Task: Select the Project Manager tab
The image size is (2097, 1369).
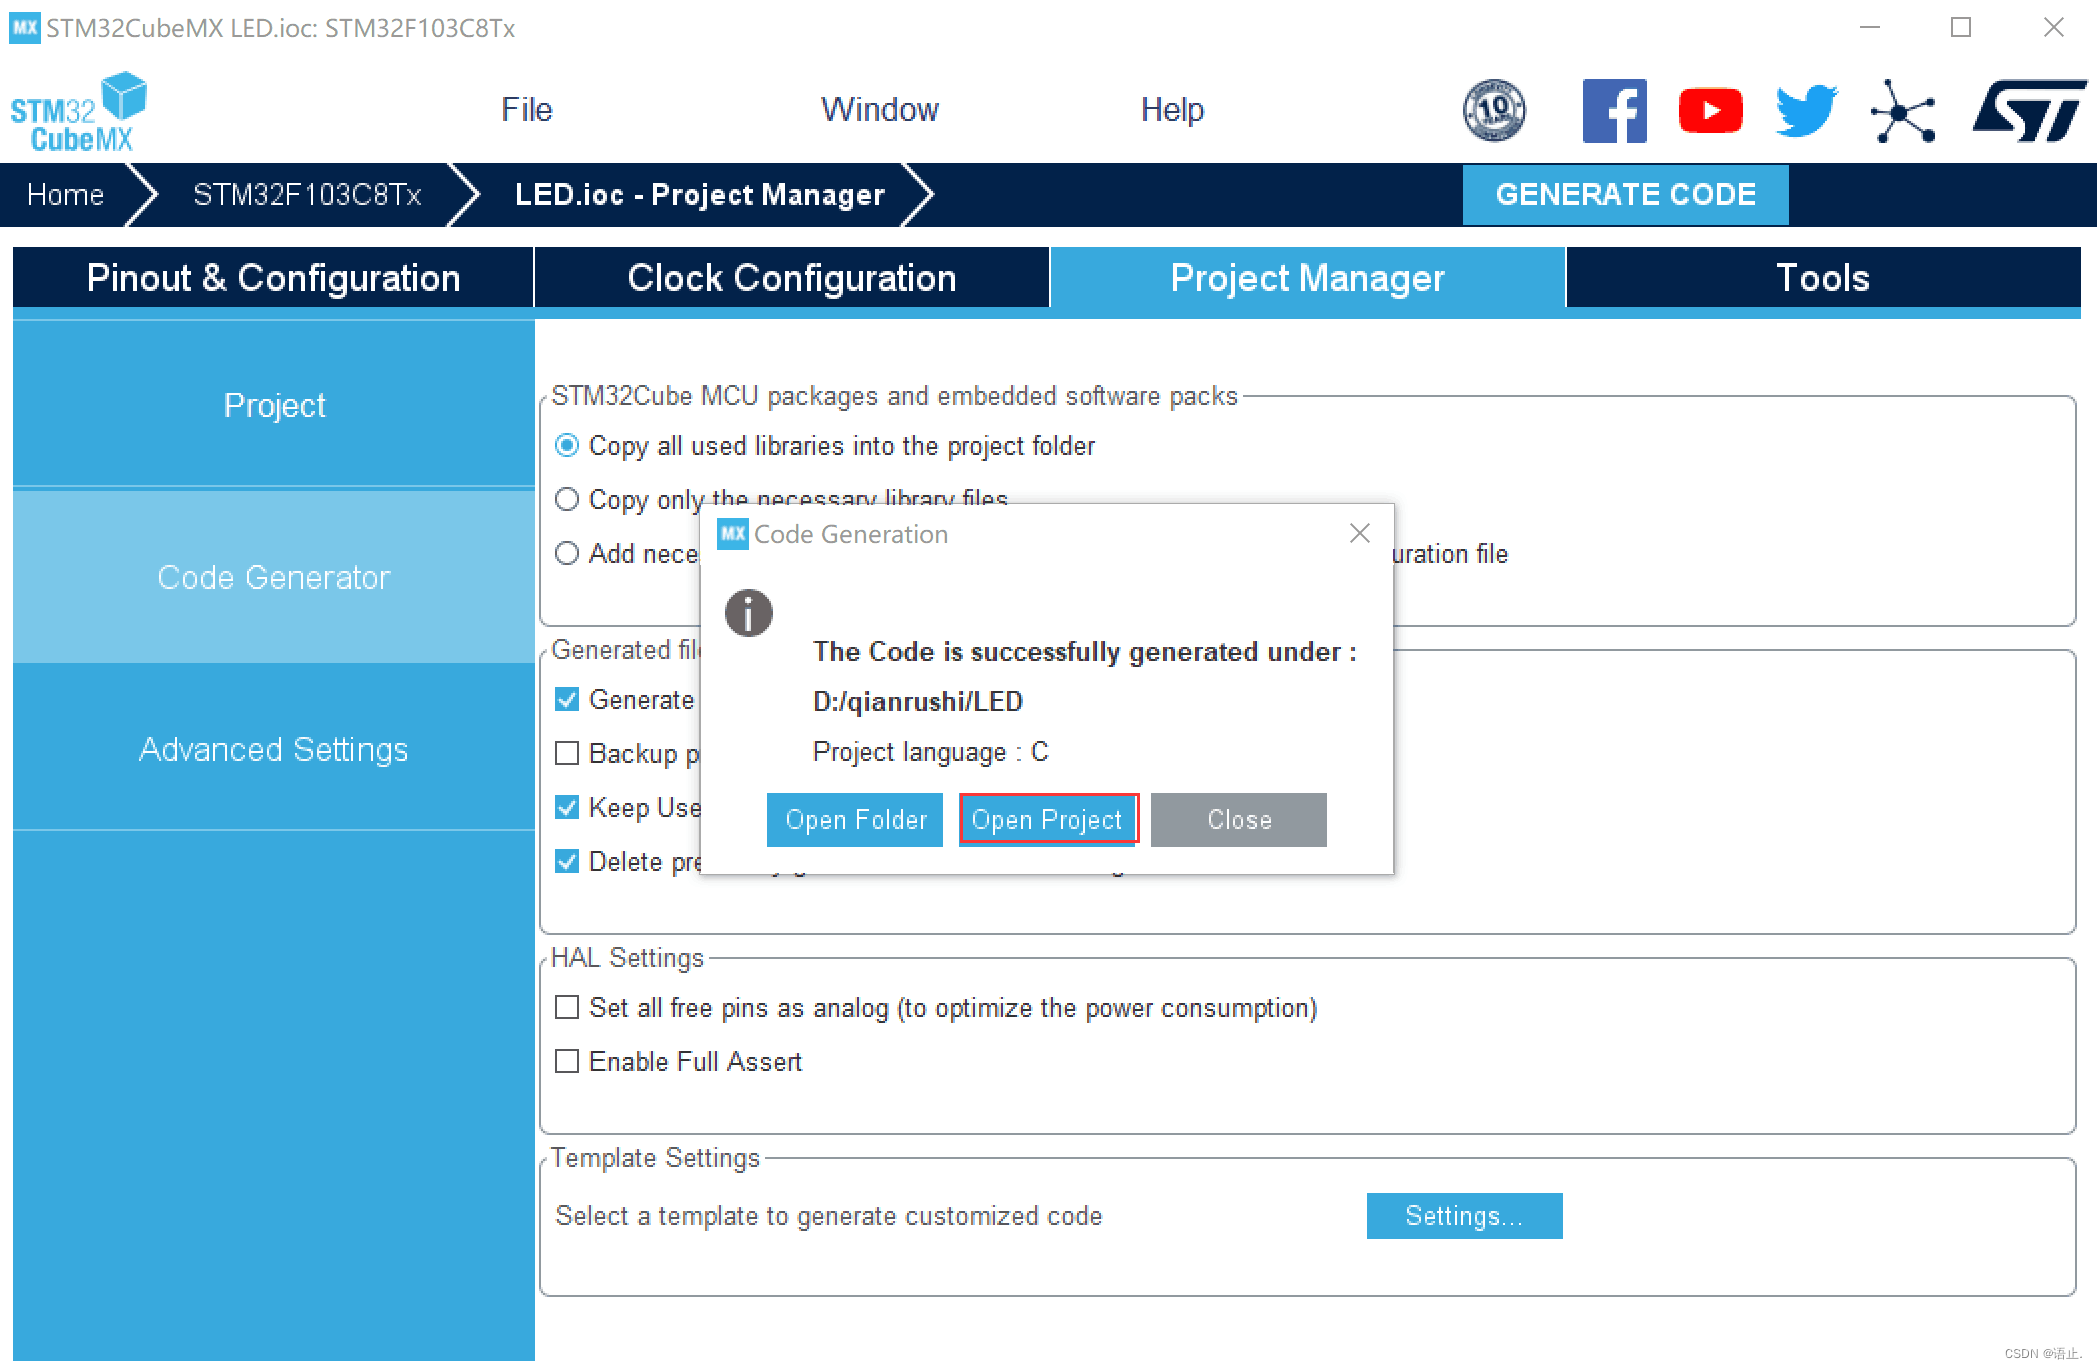Action: 1307,278
